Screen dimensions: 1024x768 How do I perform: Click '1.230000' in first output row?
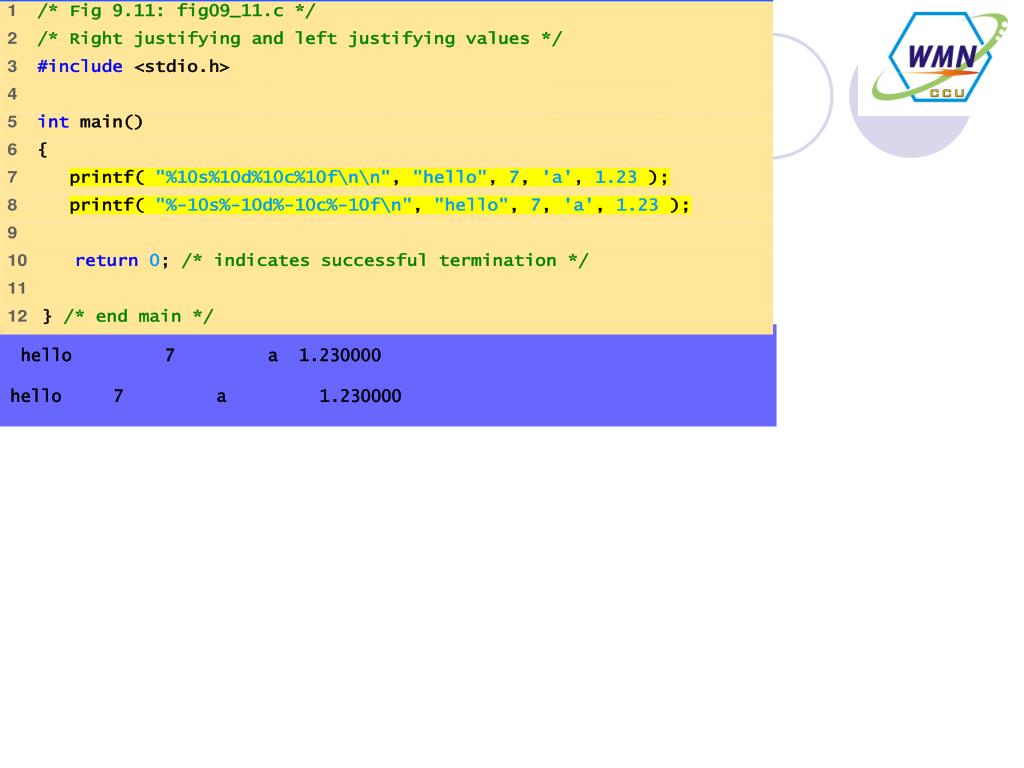(x=340, y=355)
